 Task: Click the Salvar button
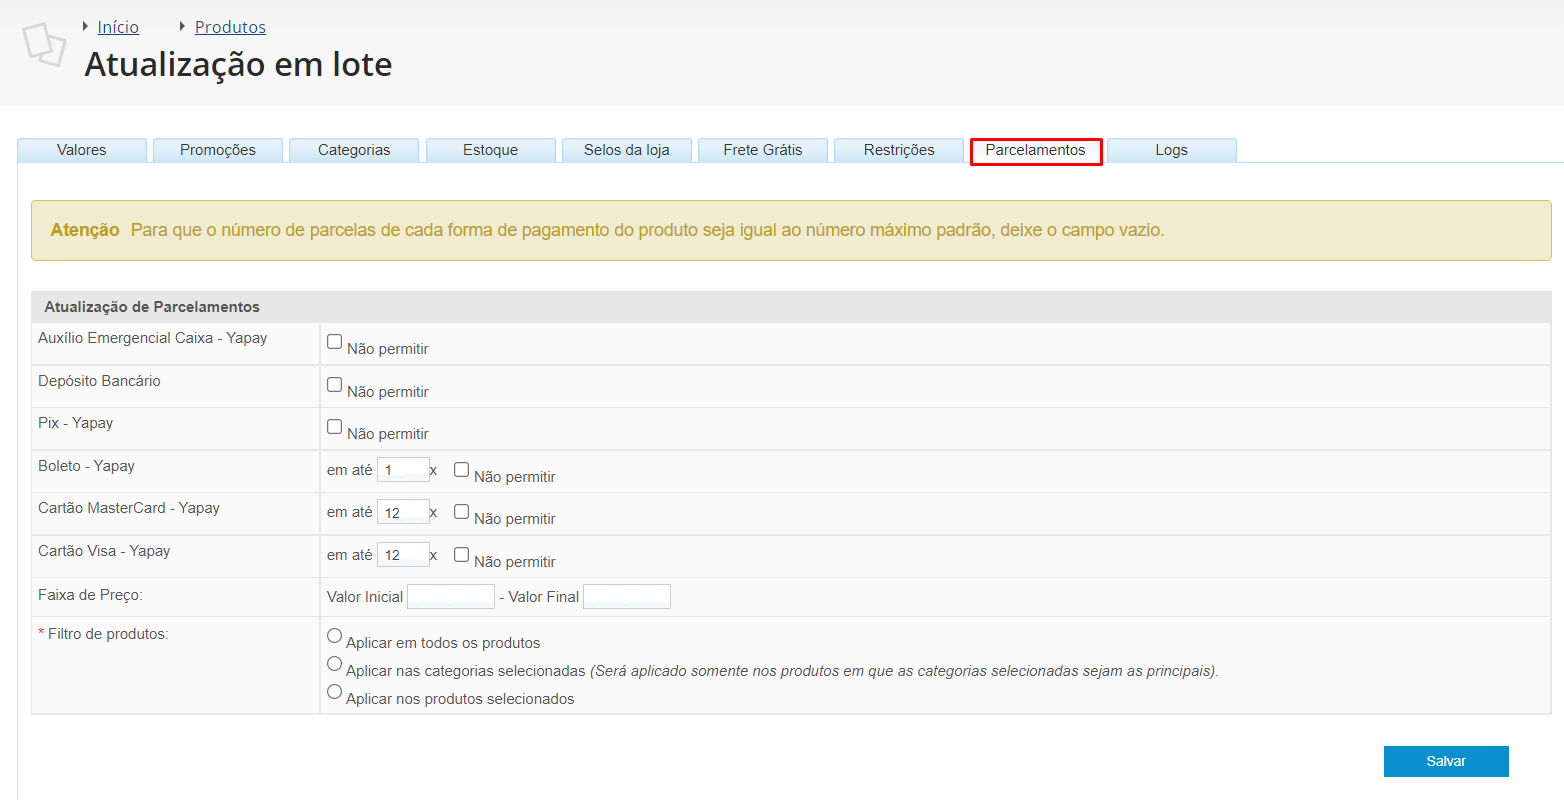[1446, 761]
